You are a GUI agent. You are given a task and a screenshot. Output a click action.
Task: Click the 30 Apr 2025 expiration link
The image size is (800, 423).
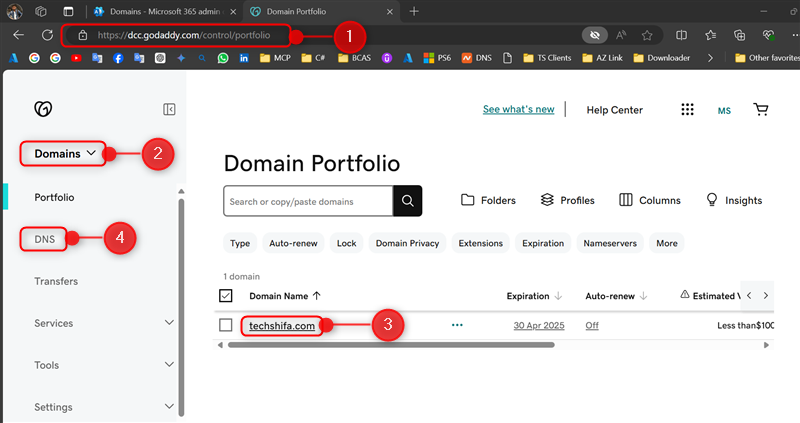[x=539, y=326]
